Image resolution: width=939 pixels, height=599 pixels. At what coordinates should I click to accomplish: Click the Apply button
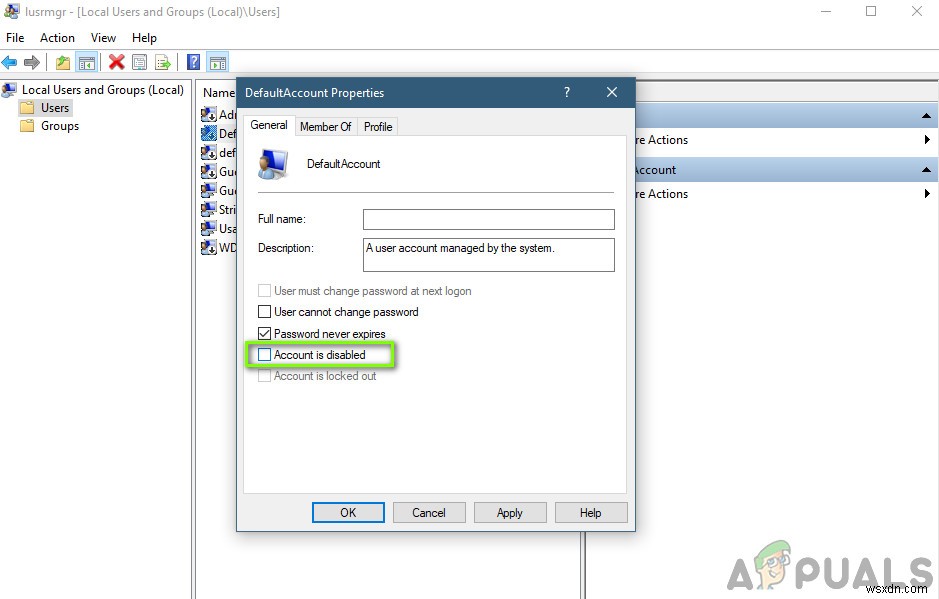tap(510, 513)
